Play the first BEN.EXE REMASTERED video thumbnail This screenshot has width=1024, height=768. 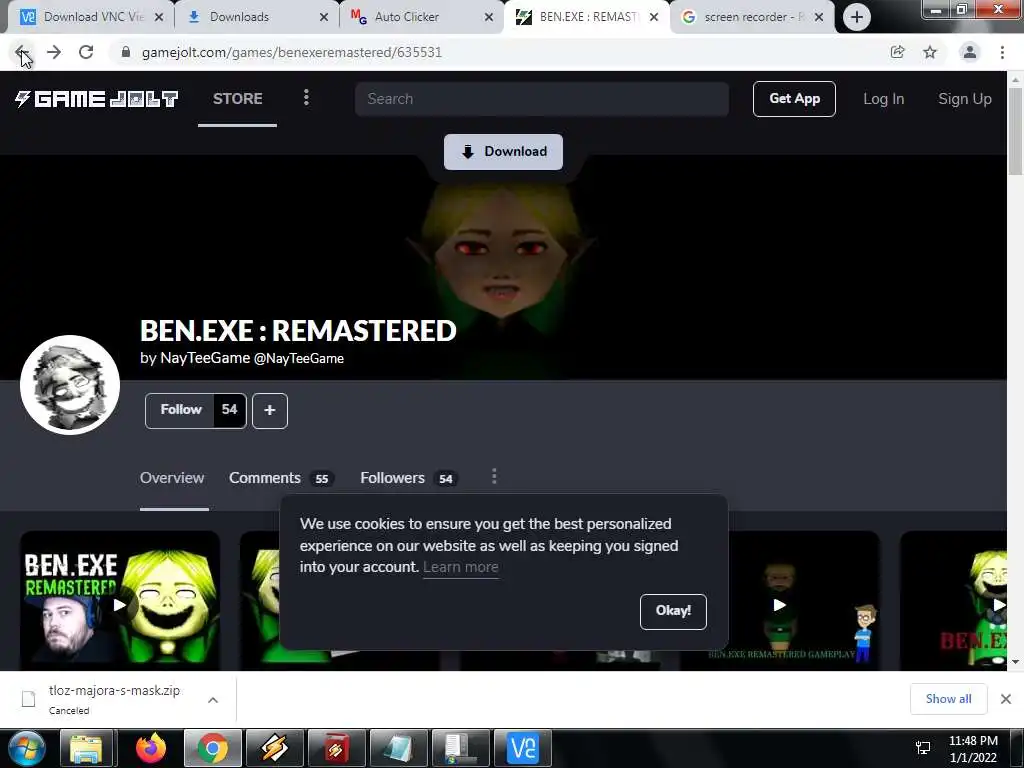tap(120, 605)
